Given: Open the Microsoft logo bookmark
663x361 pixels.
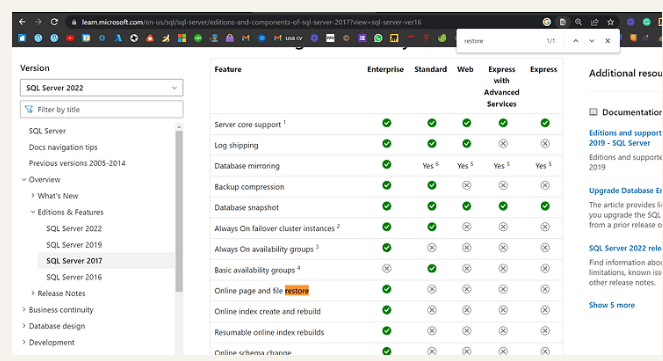Looking at the screenshot, I should tap(182, 38).
